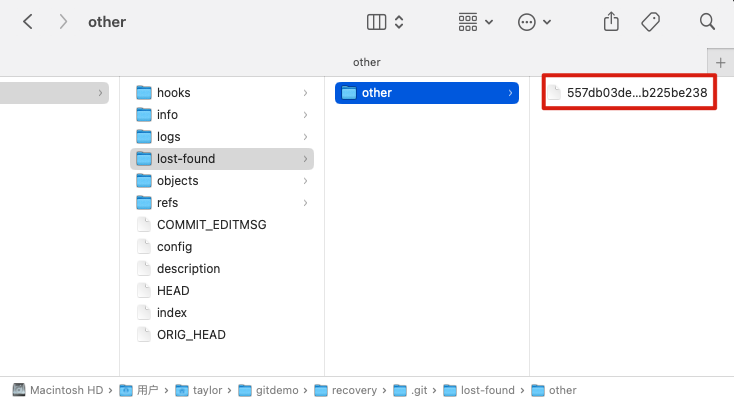Image resolution: width=734 pixels, height=403 pixels.
Task: Click the Search magnifier icon
Action: tap(707, 22)
